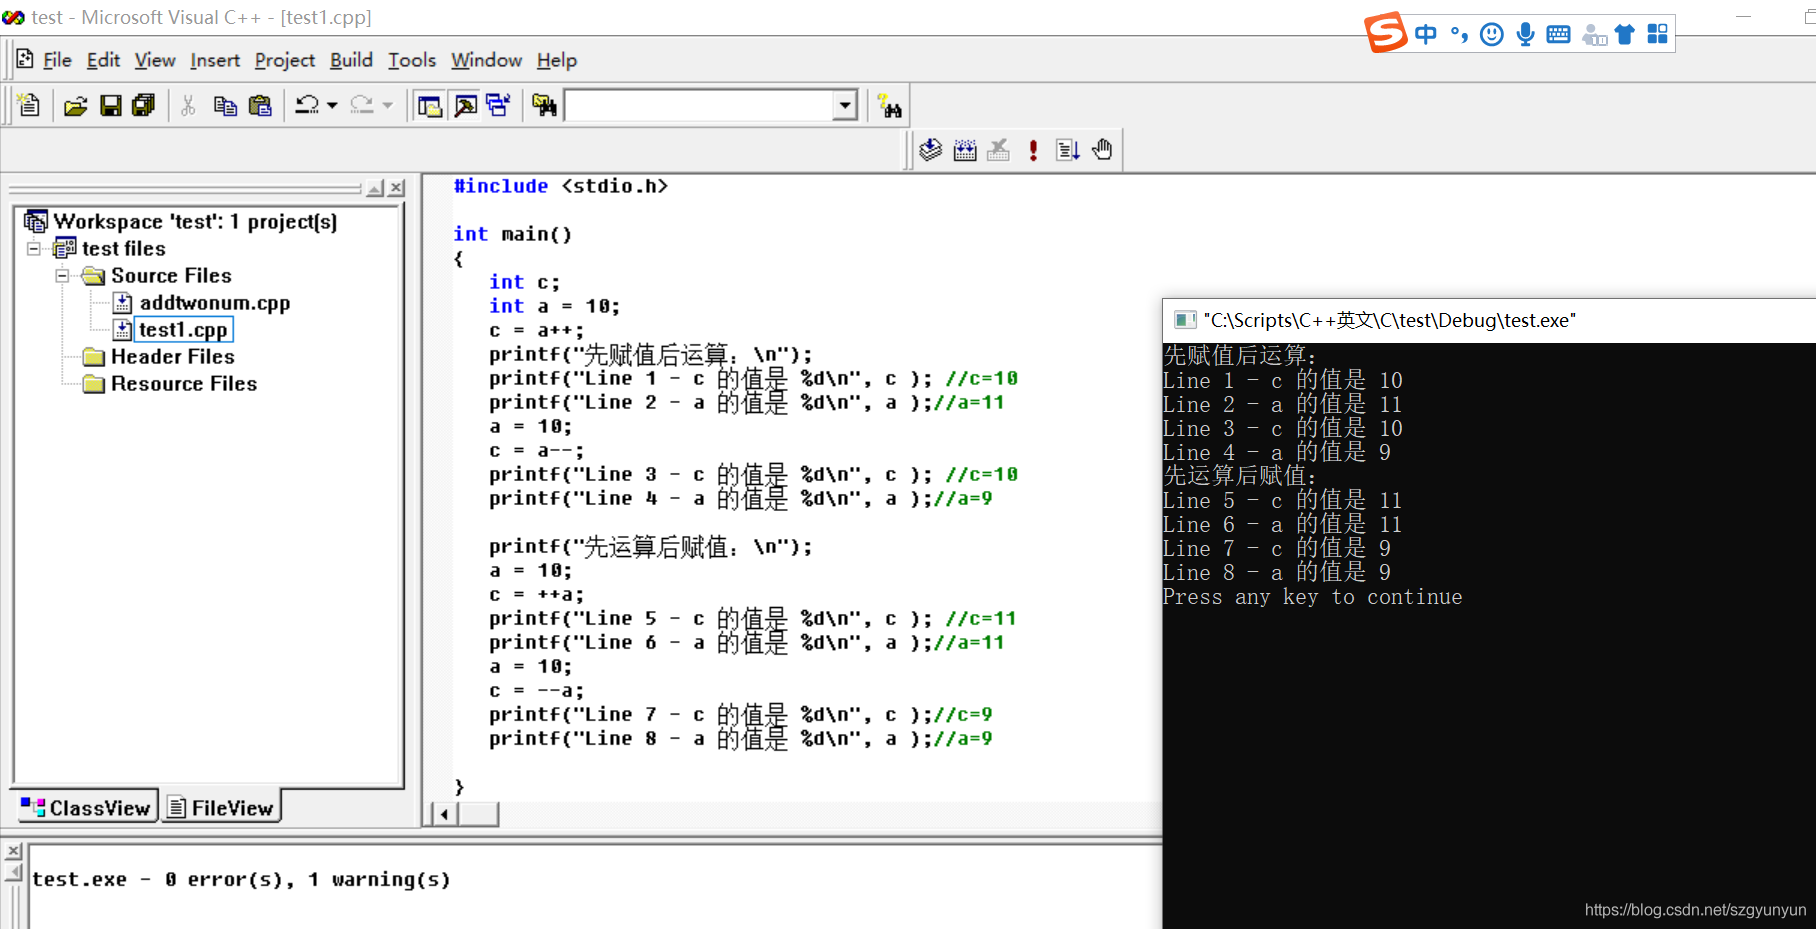
Task: Collapse the 'test files' project node
Action: tap(34, 248)
